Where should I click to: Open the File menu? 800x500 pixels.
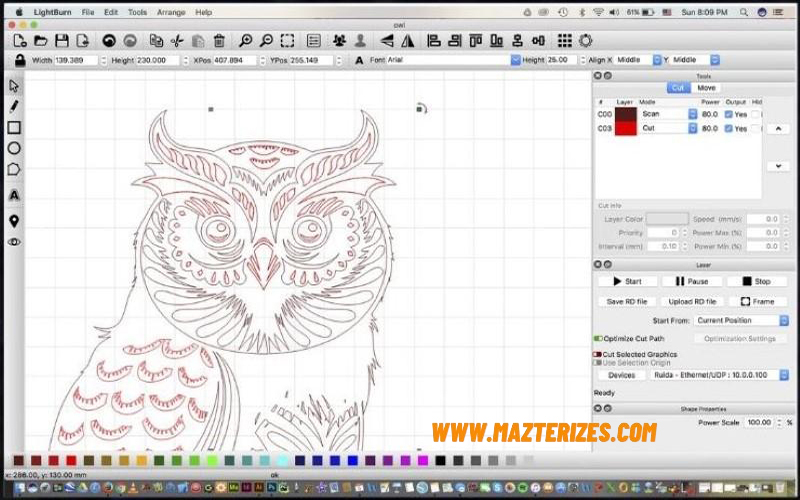click(88, 12)
